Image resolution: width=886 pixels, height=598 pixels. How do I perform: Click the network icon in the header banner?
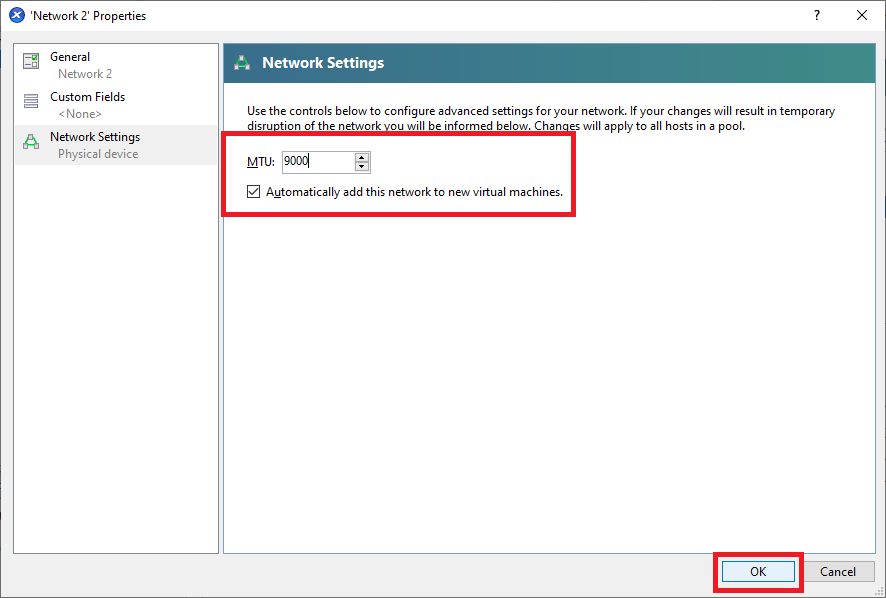[242, 63]
